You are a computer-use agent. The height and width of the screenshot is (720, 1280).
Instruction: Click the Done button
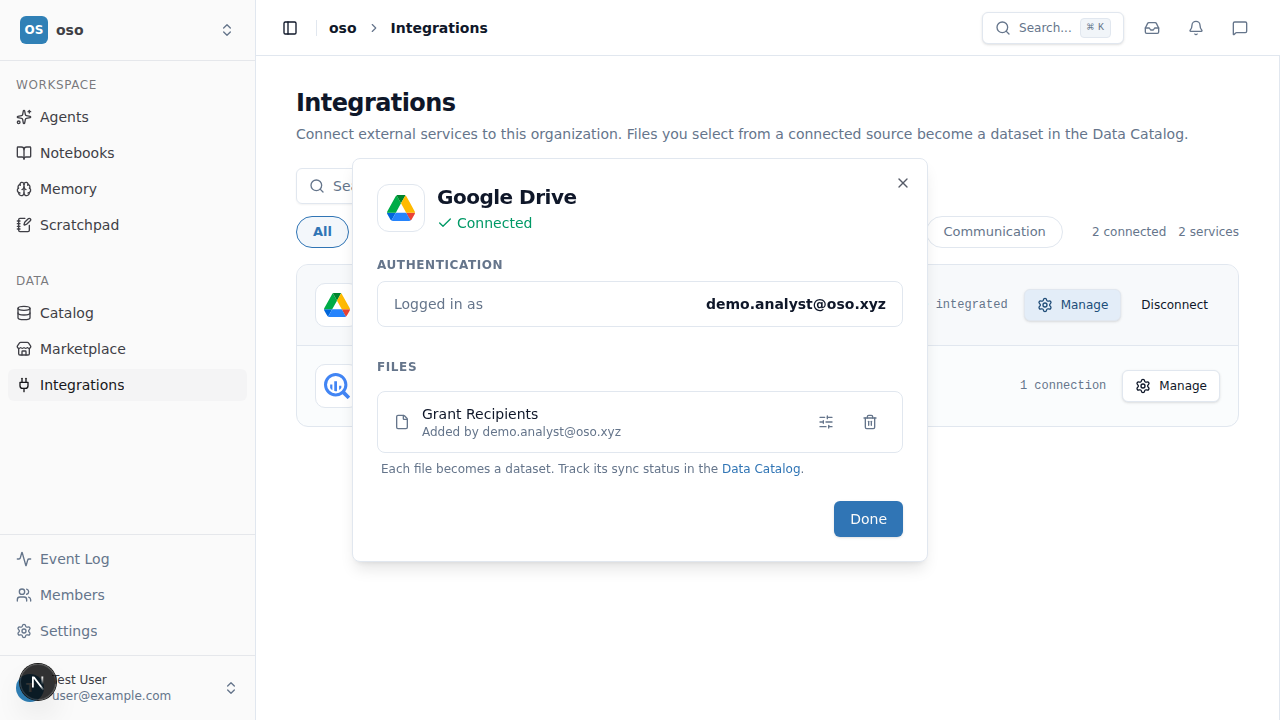pos(868,519)
